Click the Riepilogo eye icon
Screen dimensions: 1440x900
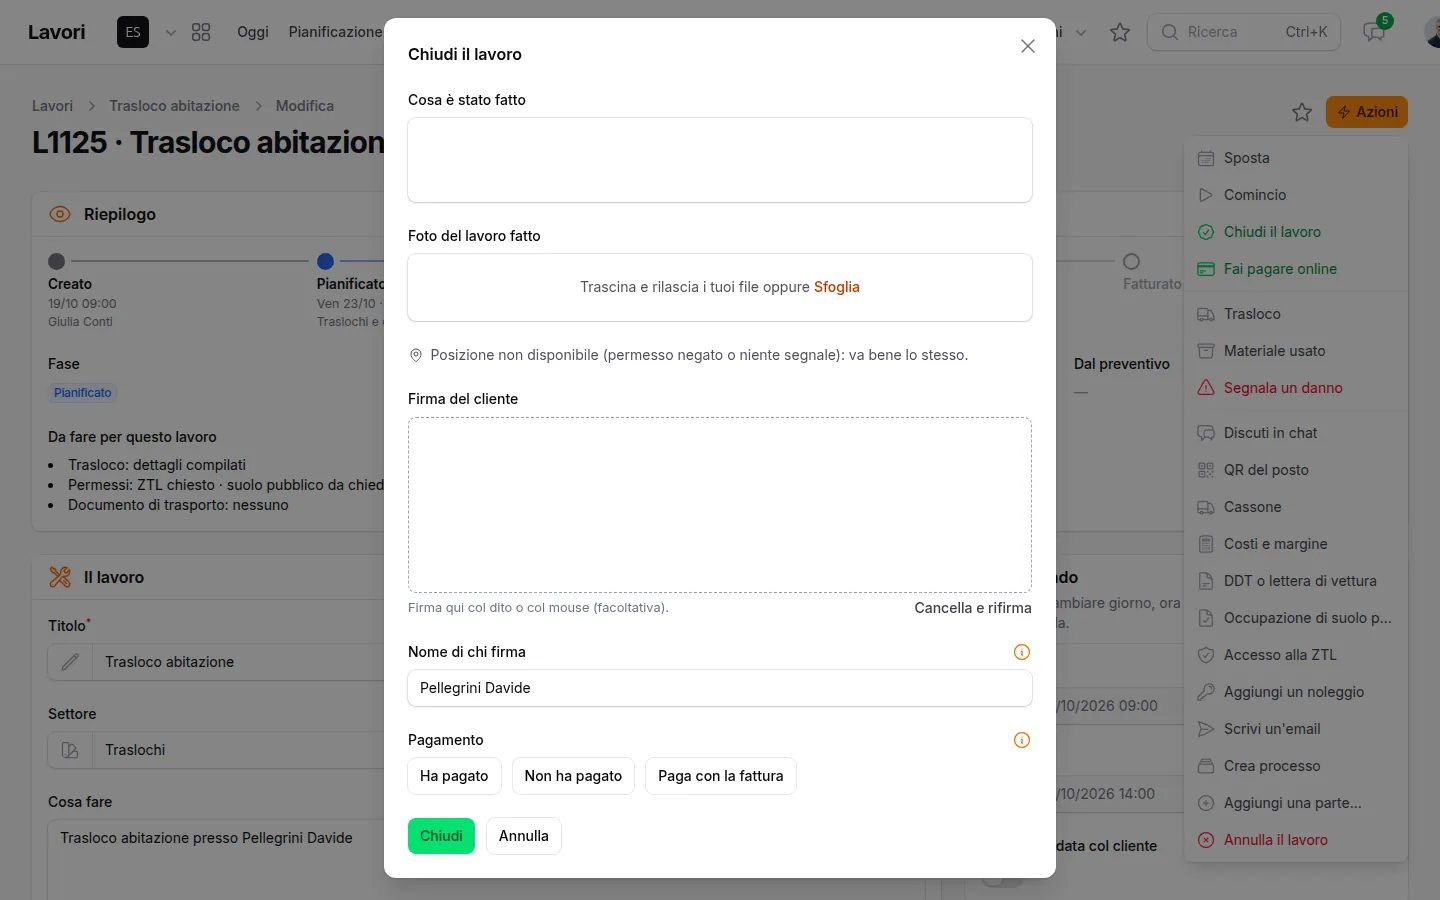[60, 214]
